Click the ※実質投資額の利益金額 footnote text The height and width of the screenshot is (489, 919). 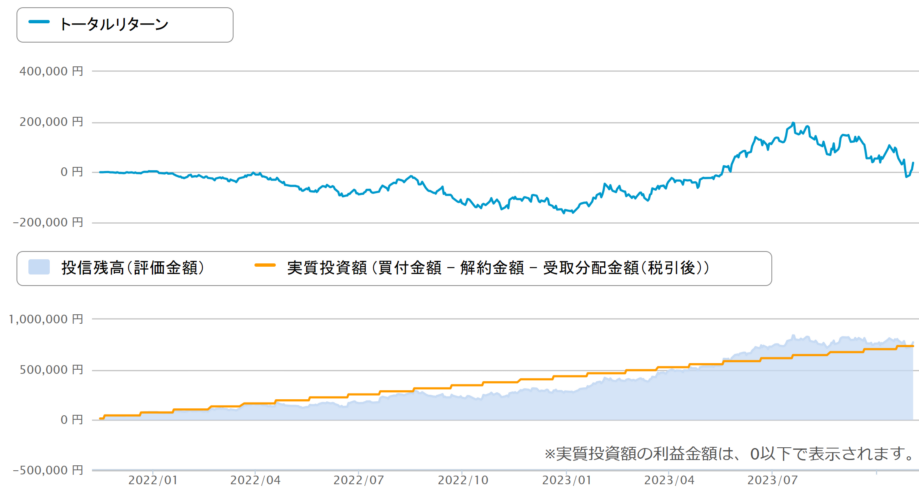click(x=729, y=454)
